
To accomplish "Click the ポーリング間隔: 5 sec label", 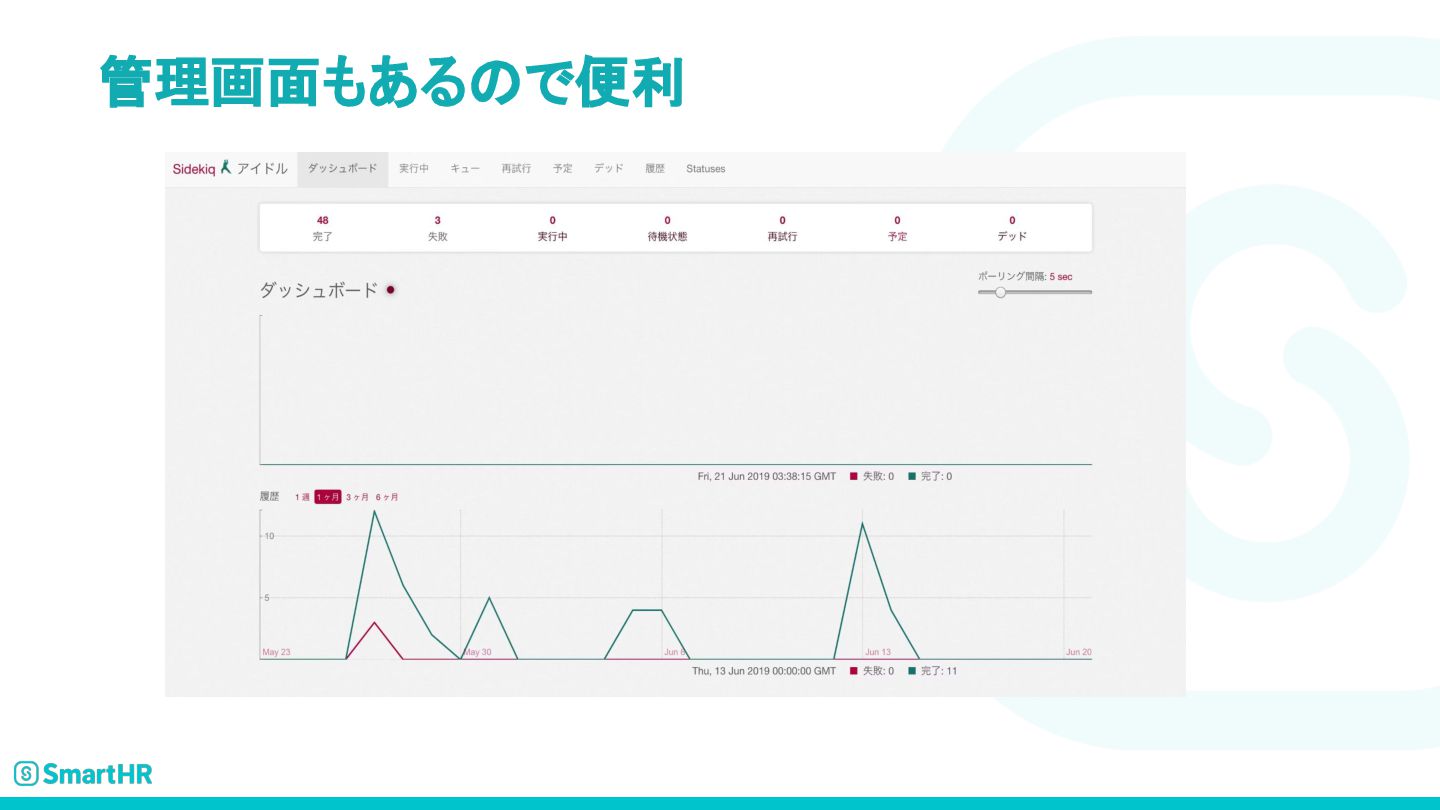I will pyautogui.click(x=1025, y=276).
